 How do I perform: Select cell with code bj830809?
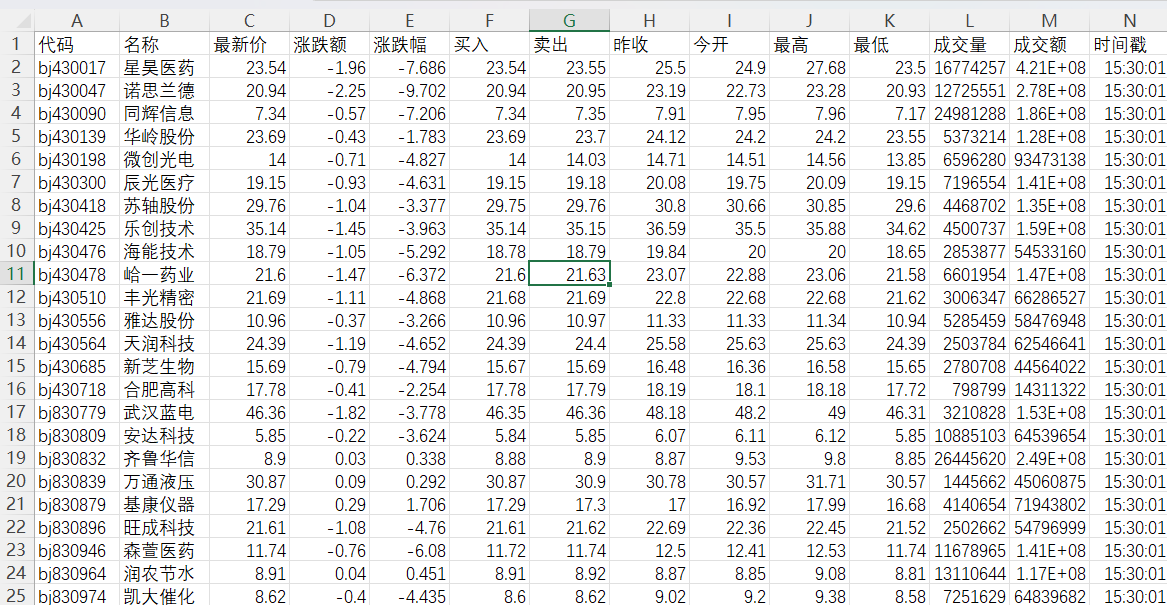[77, 435]
